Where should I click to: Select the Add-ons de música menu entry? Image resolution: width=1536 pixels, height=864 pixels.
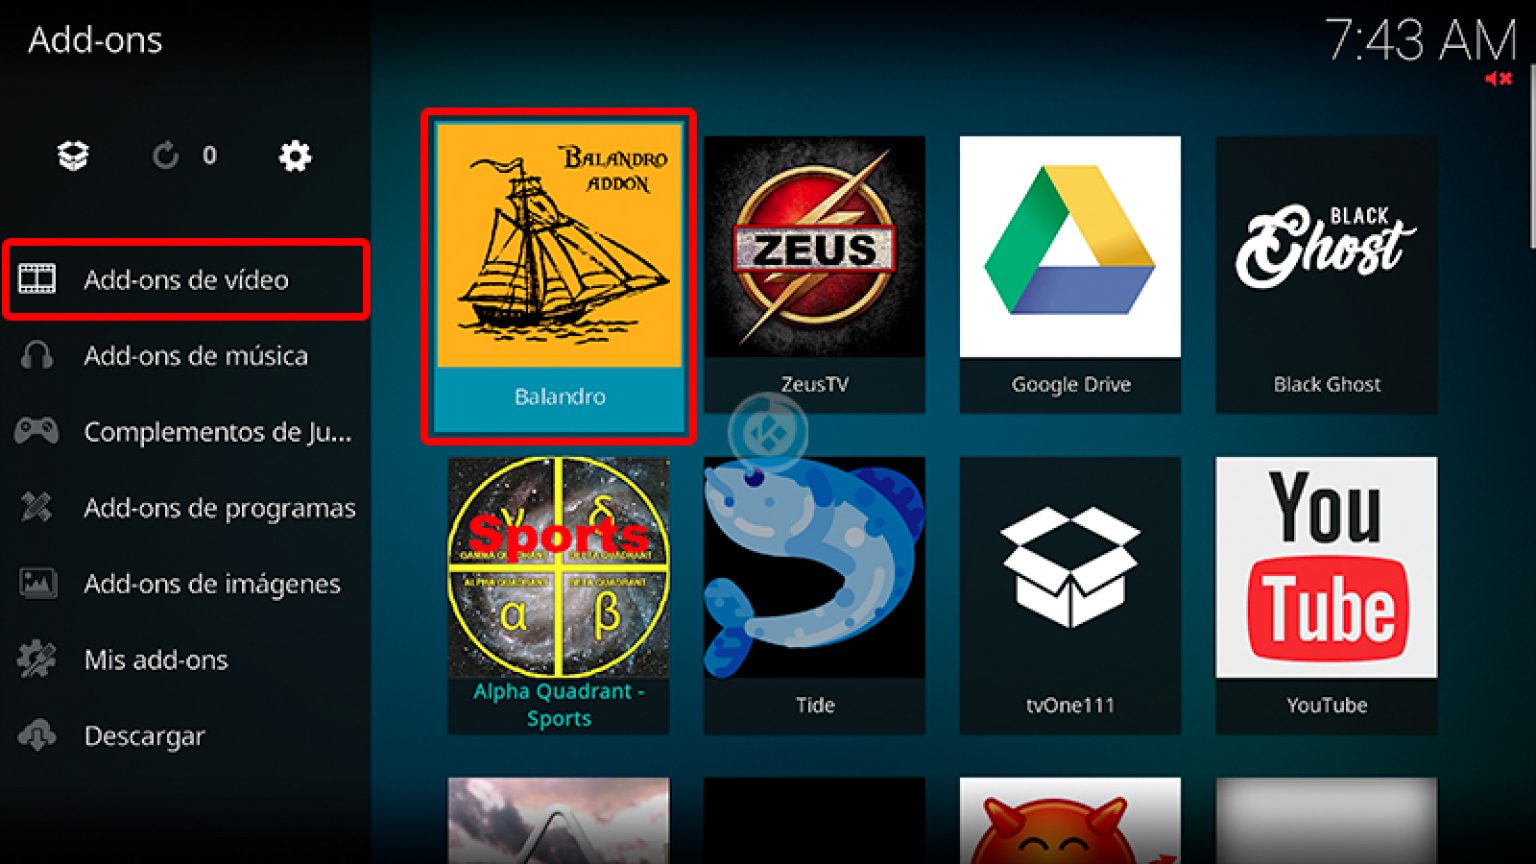pos(196,356)
